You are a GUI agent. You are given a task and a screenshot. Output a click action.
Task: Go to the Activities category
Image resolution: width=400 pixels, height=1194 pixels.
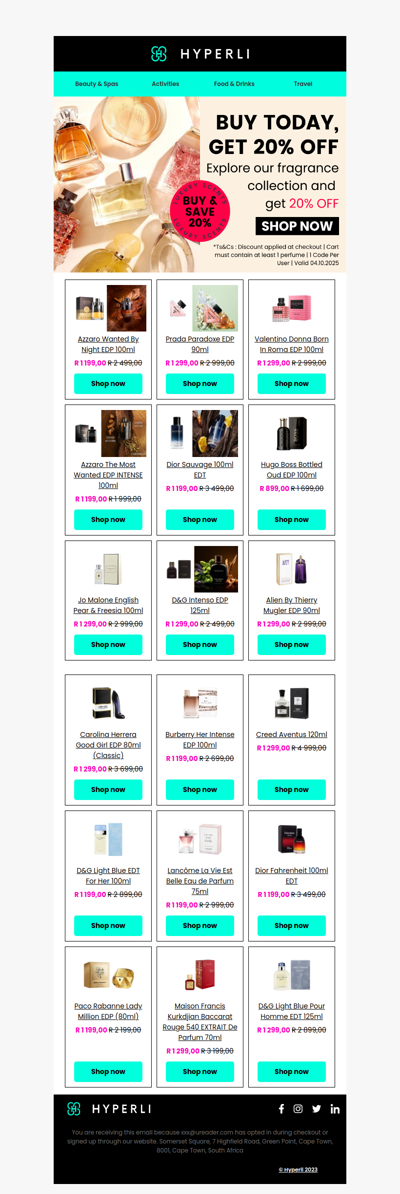pyautogui.click(x=165, y=84)
